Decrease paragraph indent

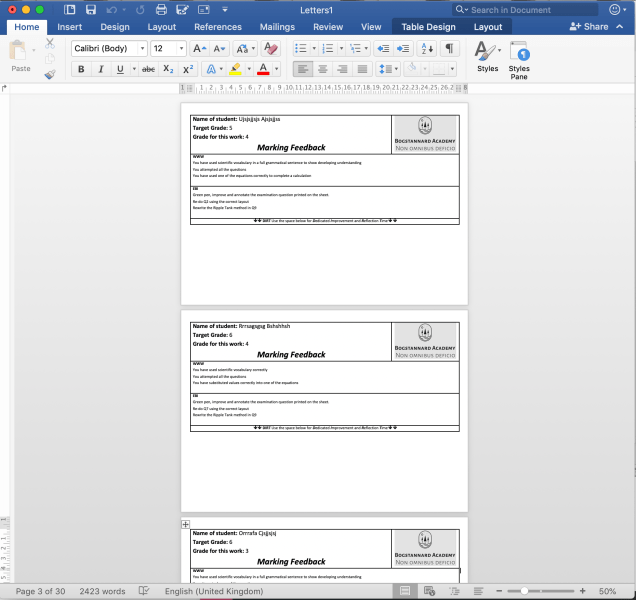[x=383, y=49]
